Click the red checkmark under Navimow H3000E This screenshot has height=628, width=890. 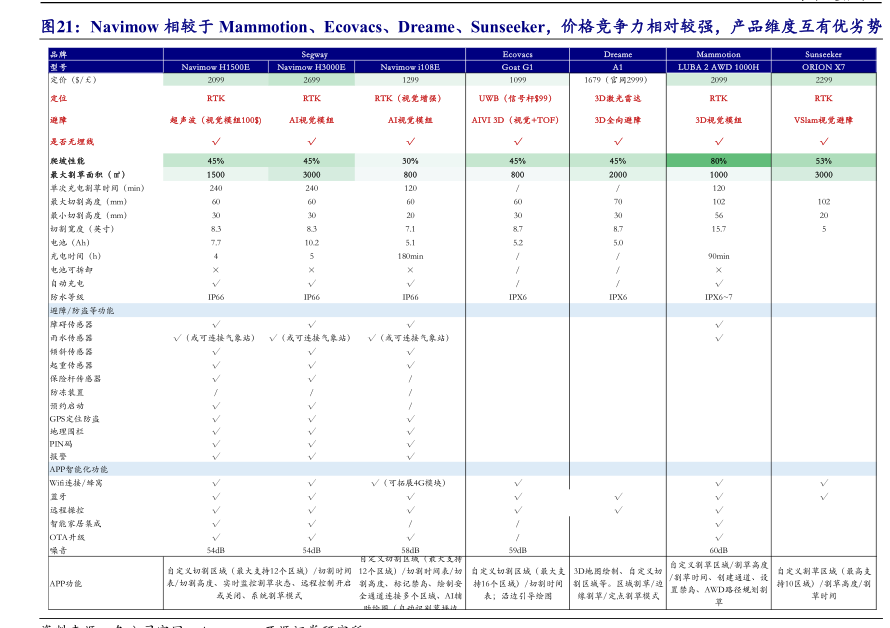click(x=312, y=142)
